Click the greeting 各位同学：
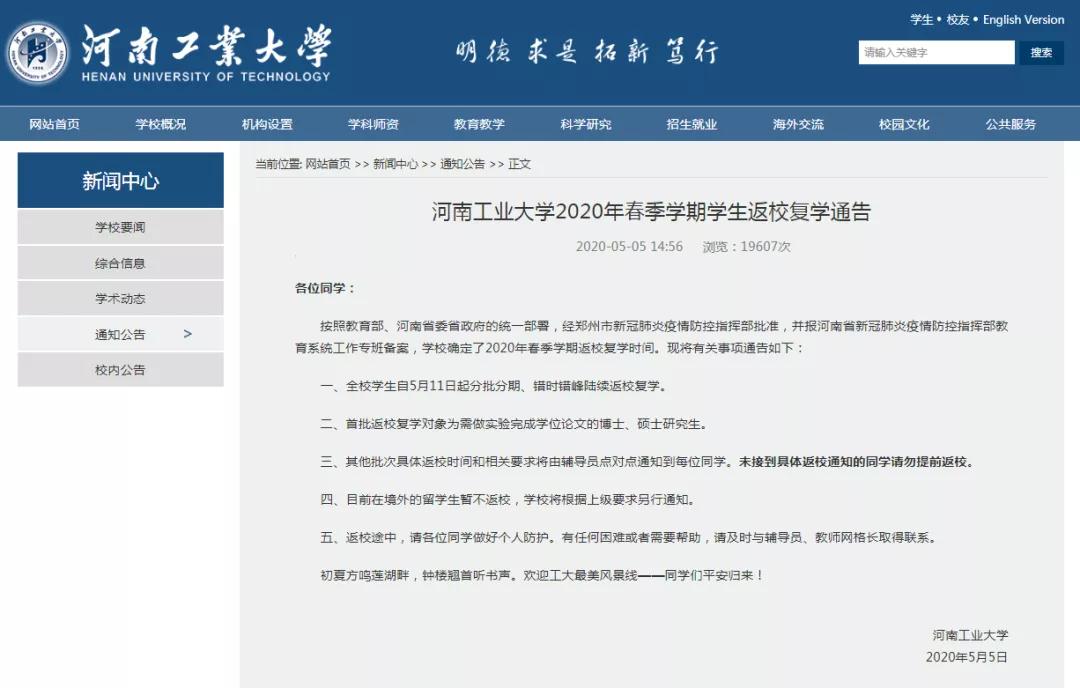The width and height of the screenshot is (1080, 688). click(x=325, y=289)
